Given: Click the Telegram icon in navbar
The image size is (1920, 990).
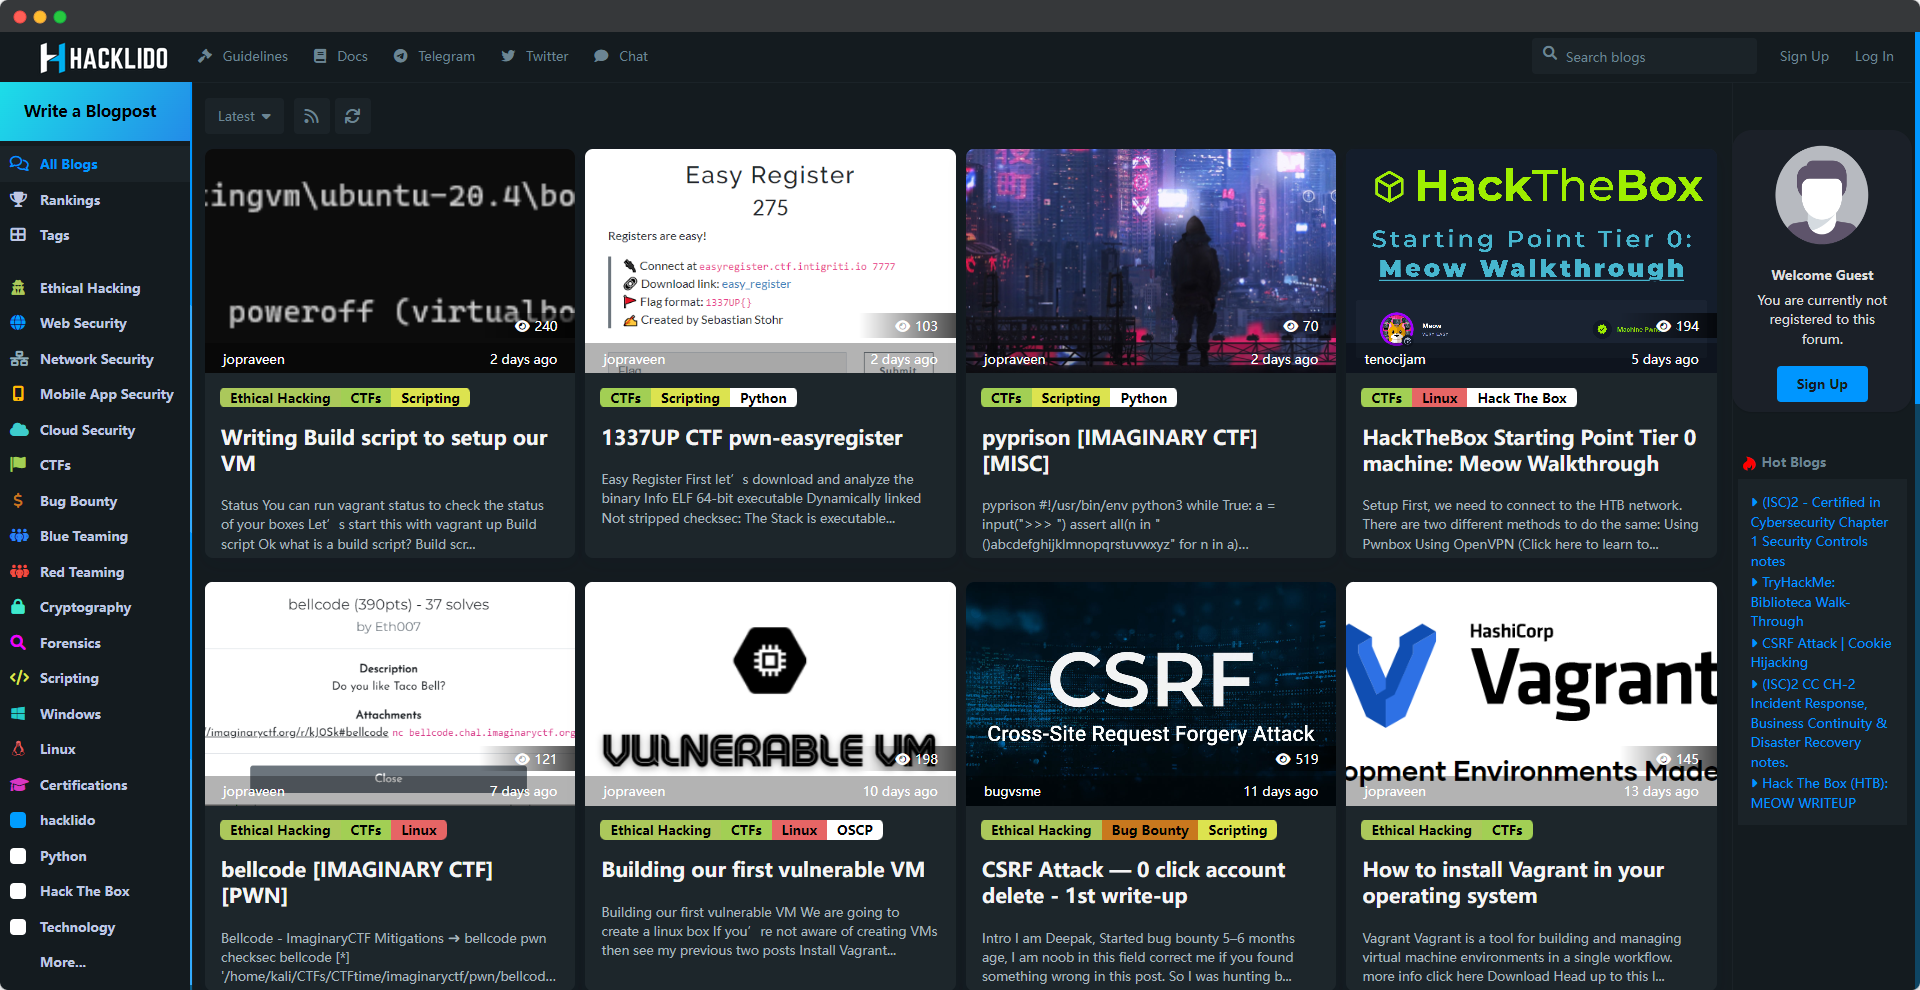Looking at the screenshot, I should (401, 56).
